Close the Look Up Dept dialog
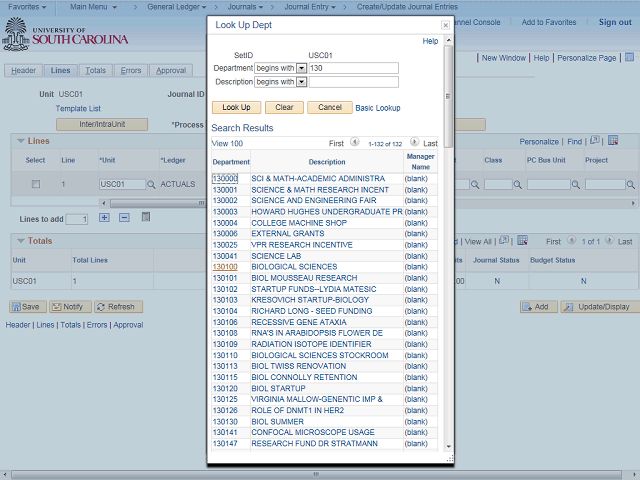The image size is (640, 480). pos(445,25)
